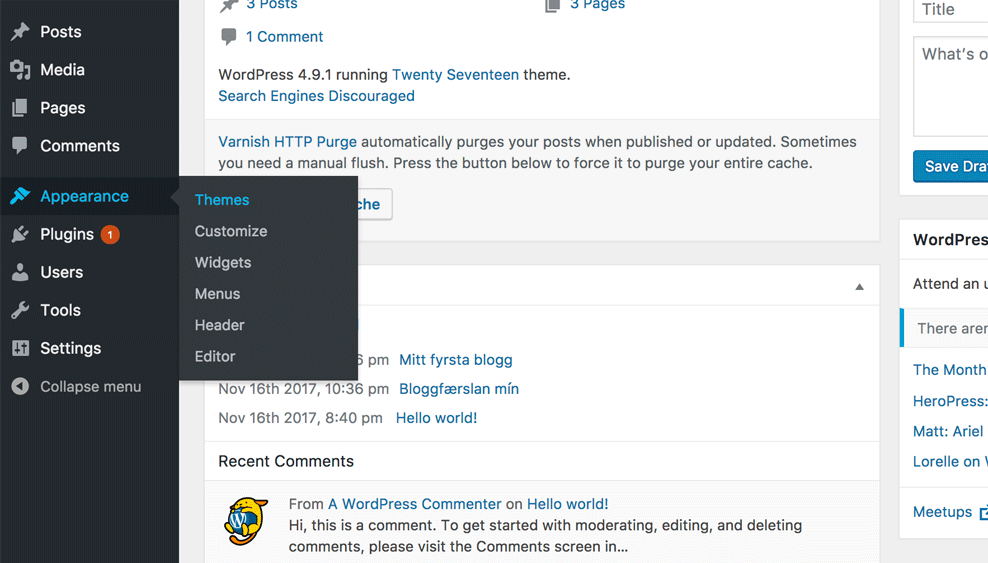
Task: Open the Users menu label
Action: [62, 272]
